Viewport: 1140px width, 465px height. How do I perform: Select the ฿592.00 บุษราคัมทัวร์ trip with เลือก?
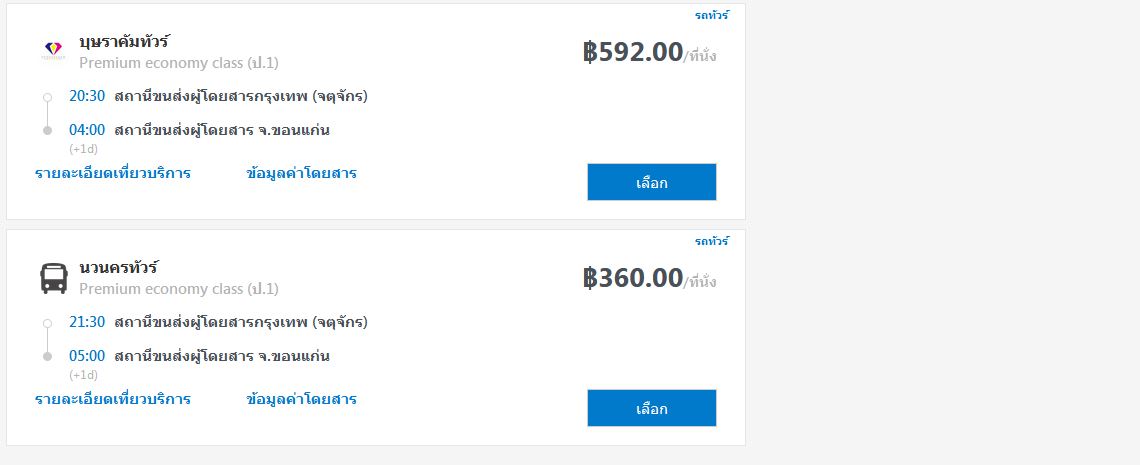[x=651, y=182]
